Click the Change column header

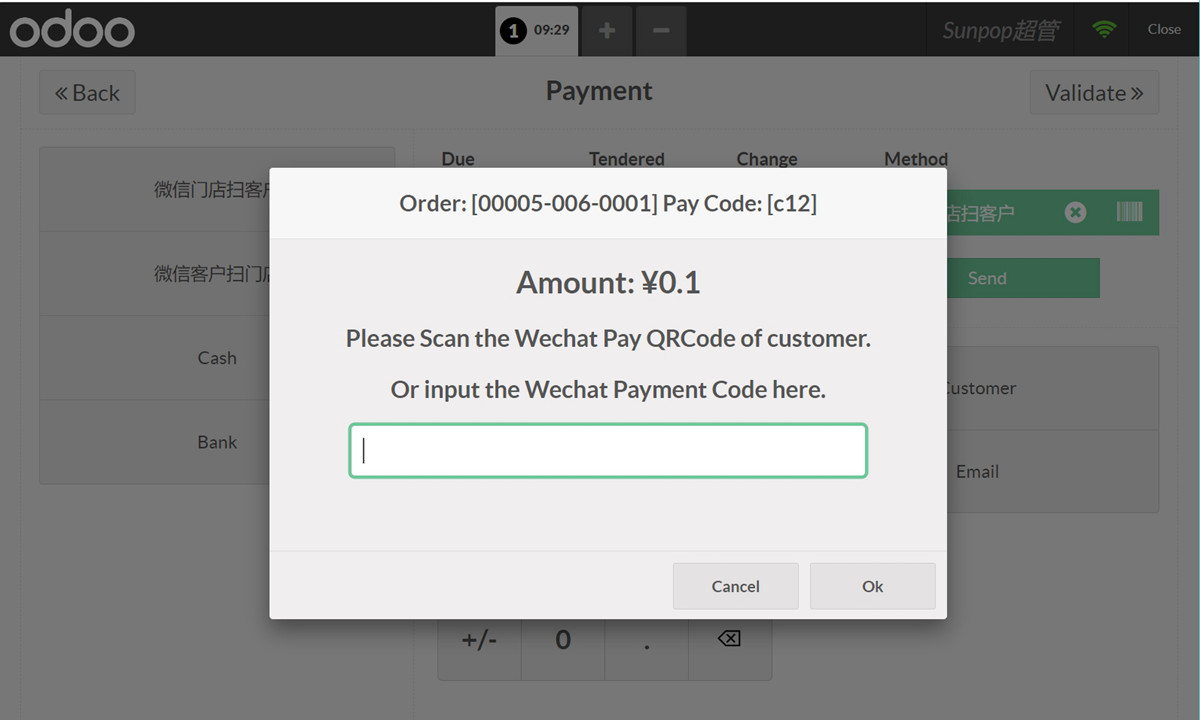(x=767, y=159)
